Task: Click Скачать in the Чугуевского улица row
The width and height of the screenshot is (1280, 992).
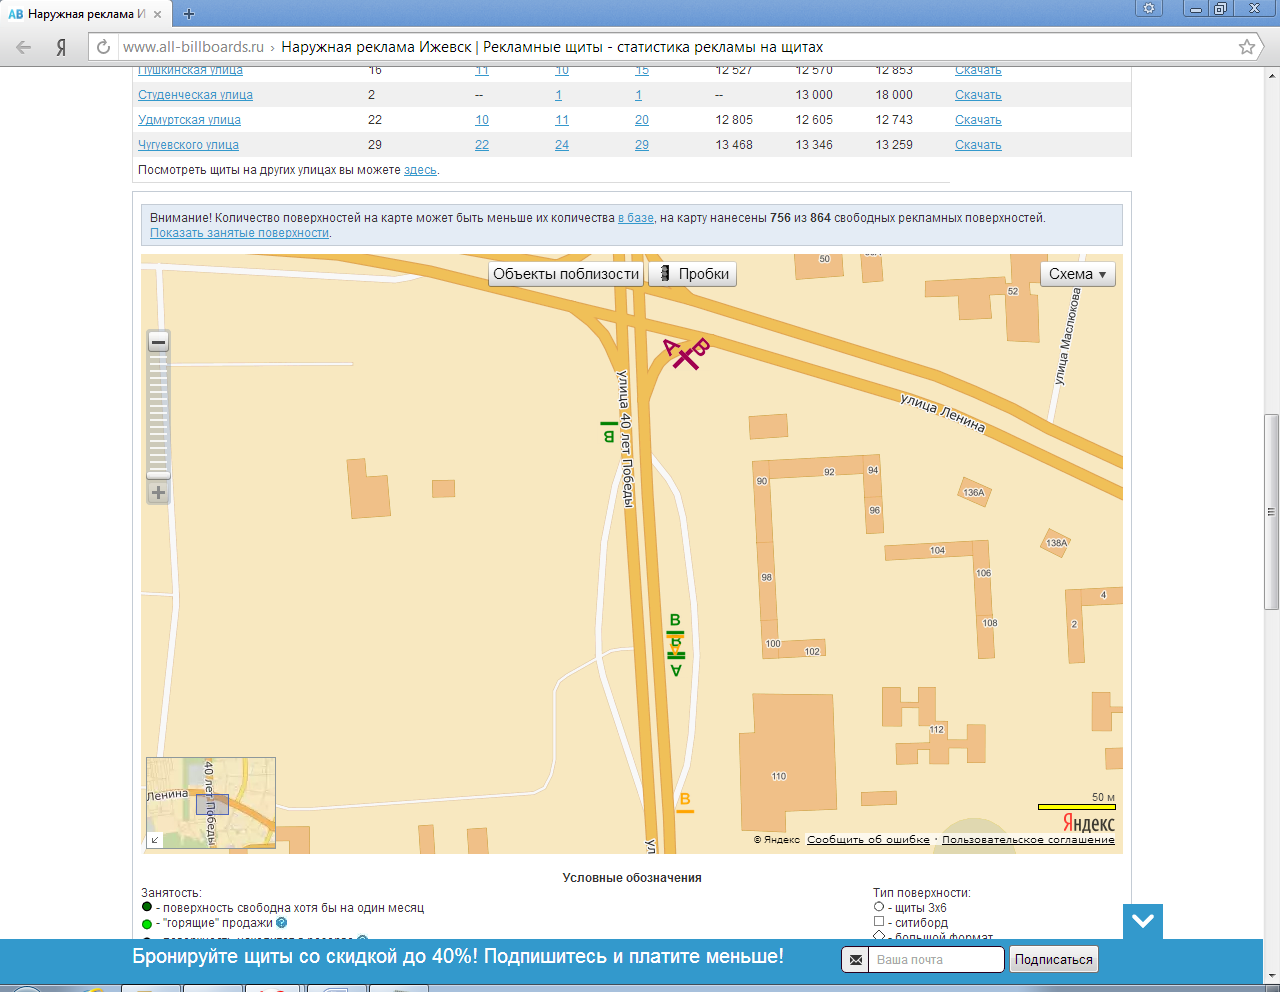Action: (x=978, y=145)
